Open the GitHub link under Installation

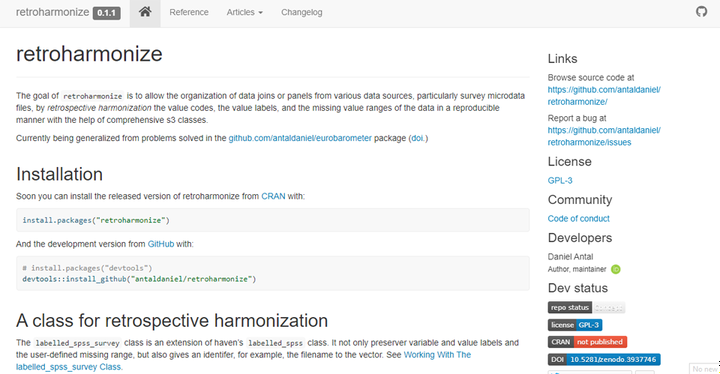[x=161, y=244]
